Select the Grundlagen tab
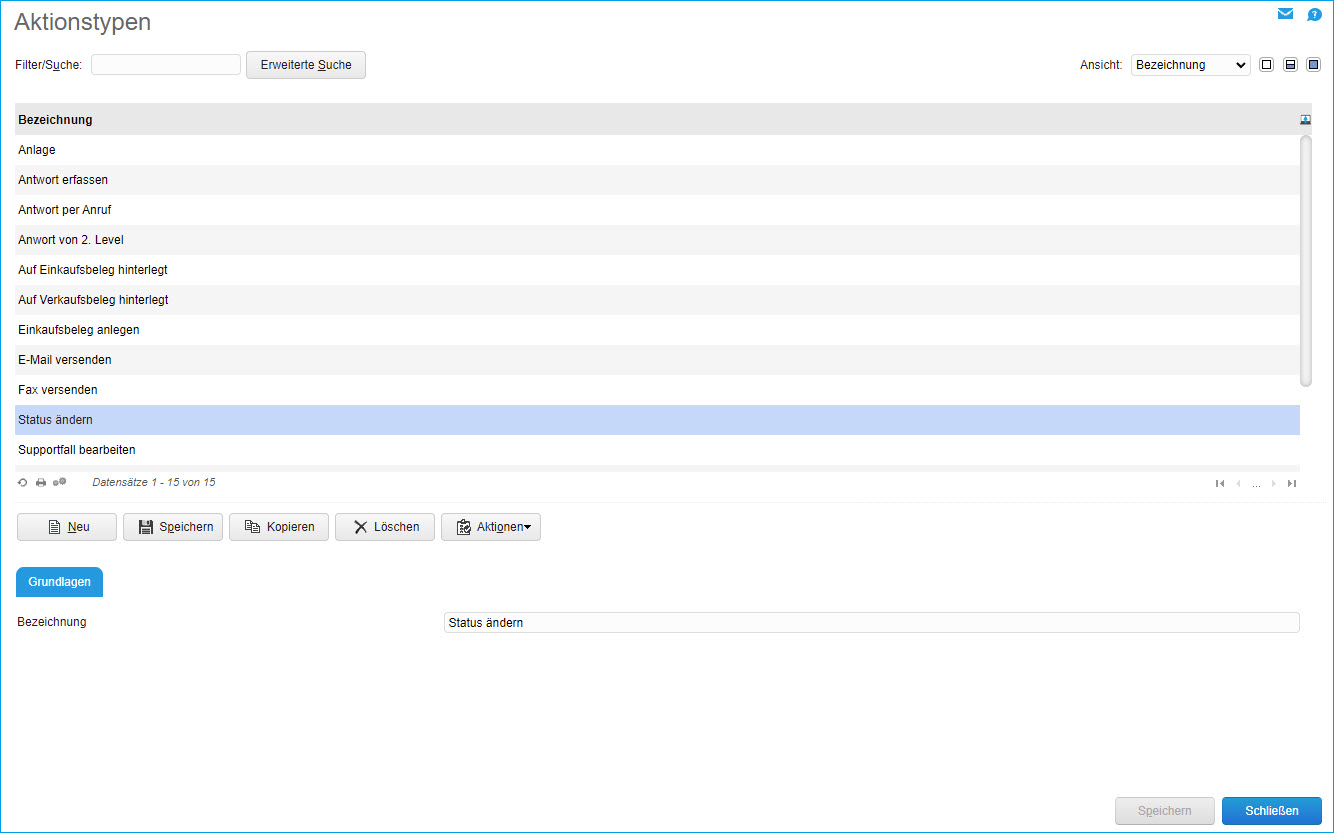1334x833 pixels. coord(59,582)
